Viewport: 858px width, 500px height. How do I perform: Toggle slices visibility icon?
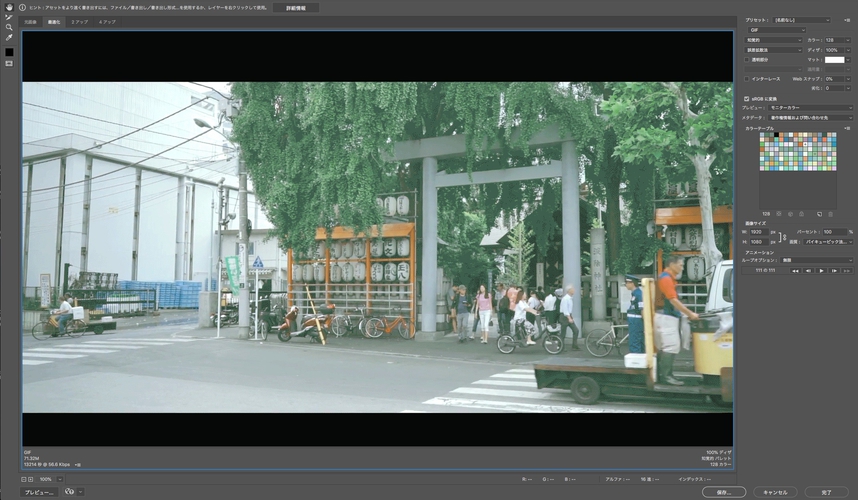click(9, 63)
